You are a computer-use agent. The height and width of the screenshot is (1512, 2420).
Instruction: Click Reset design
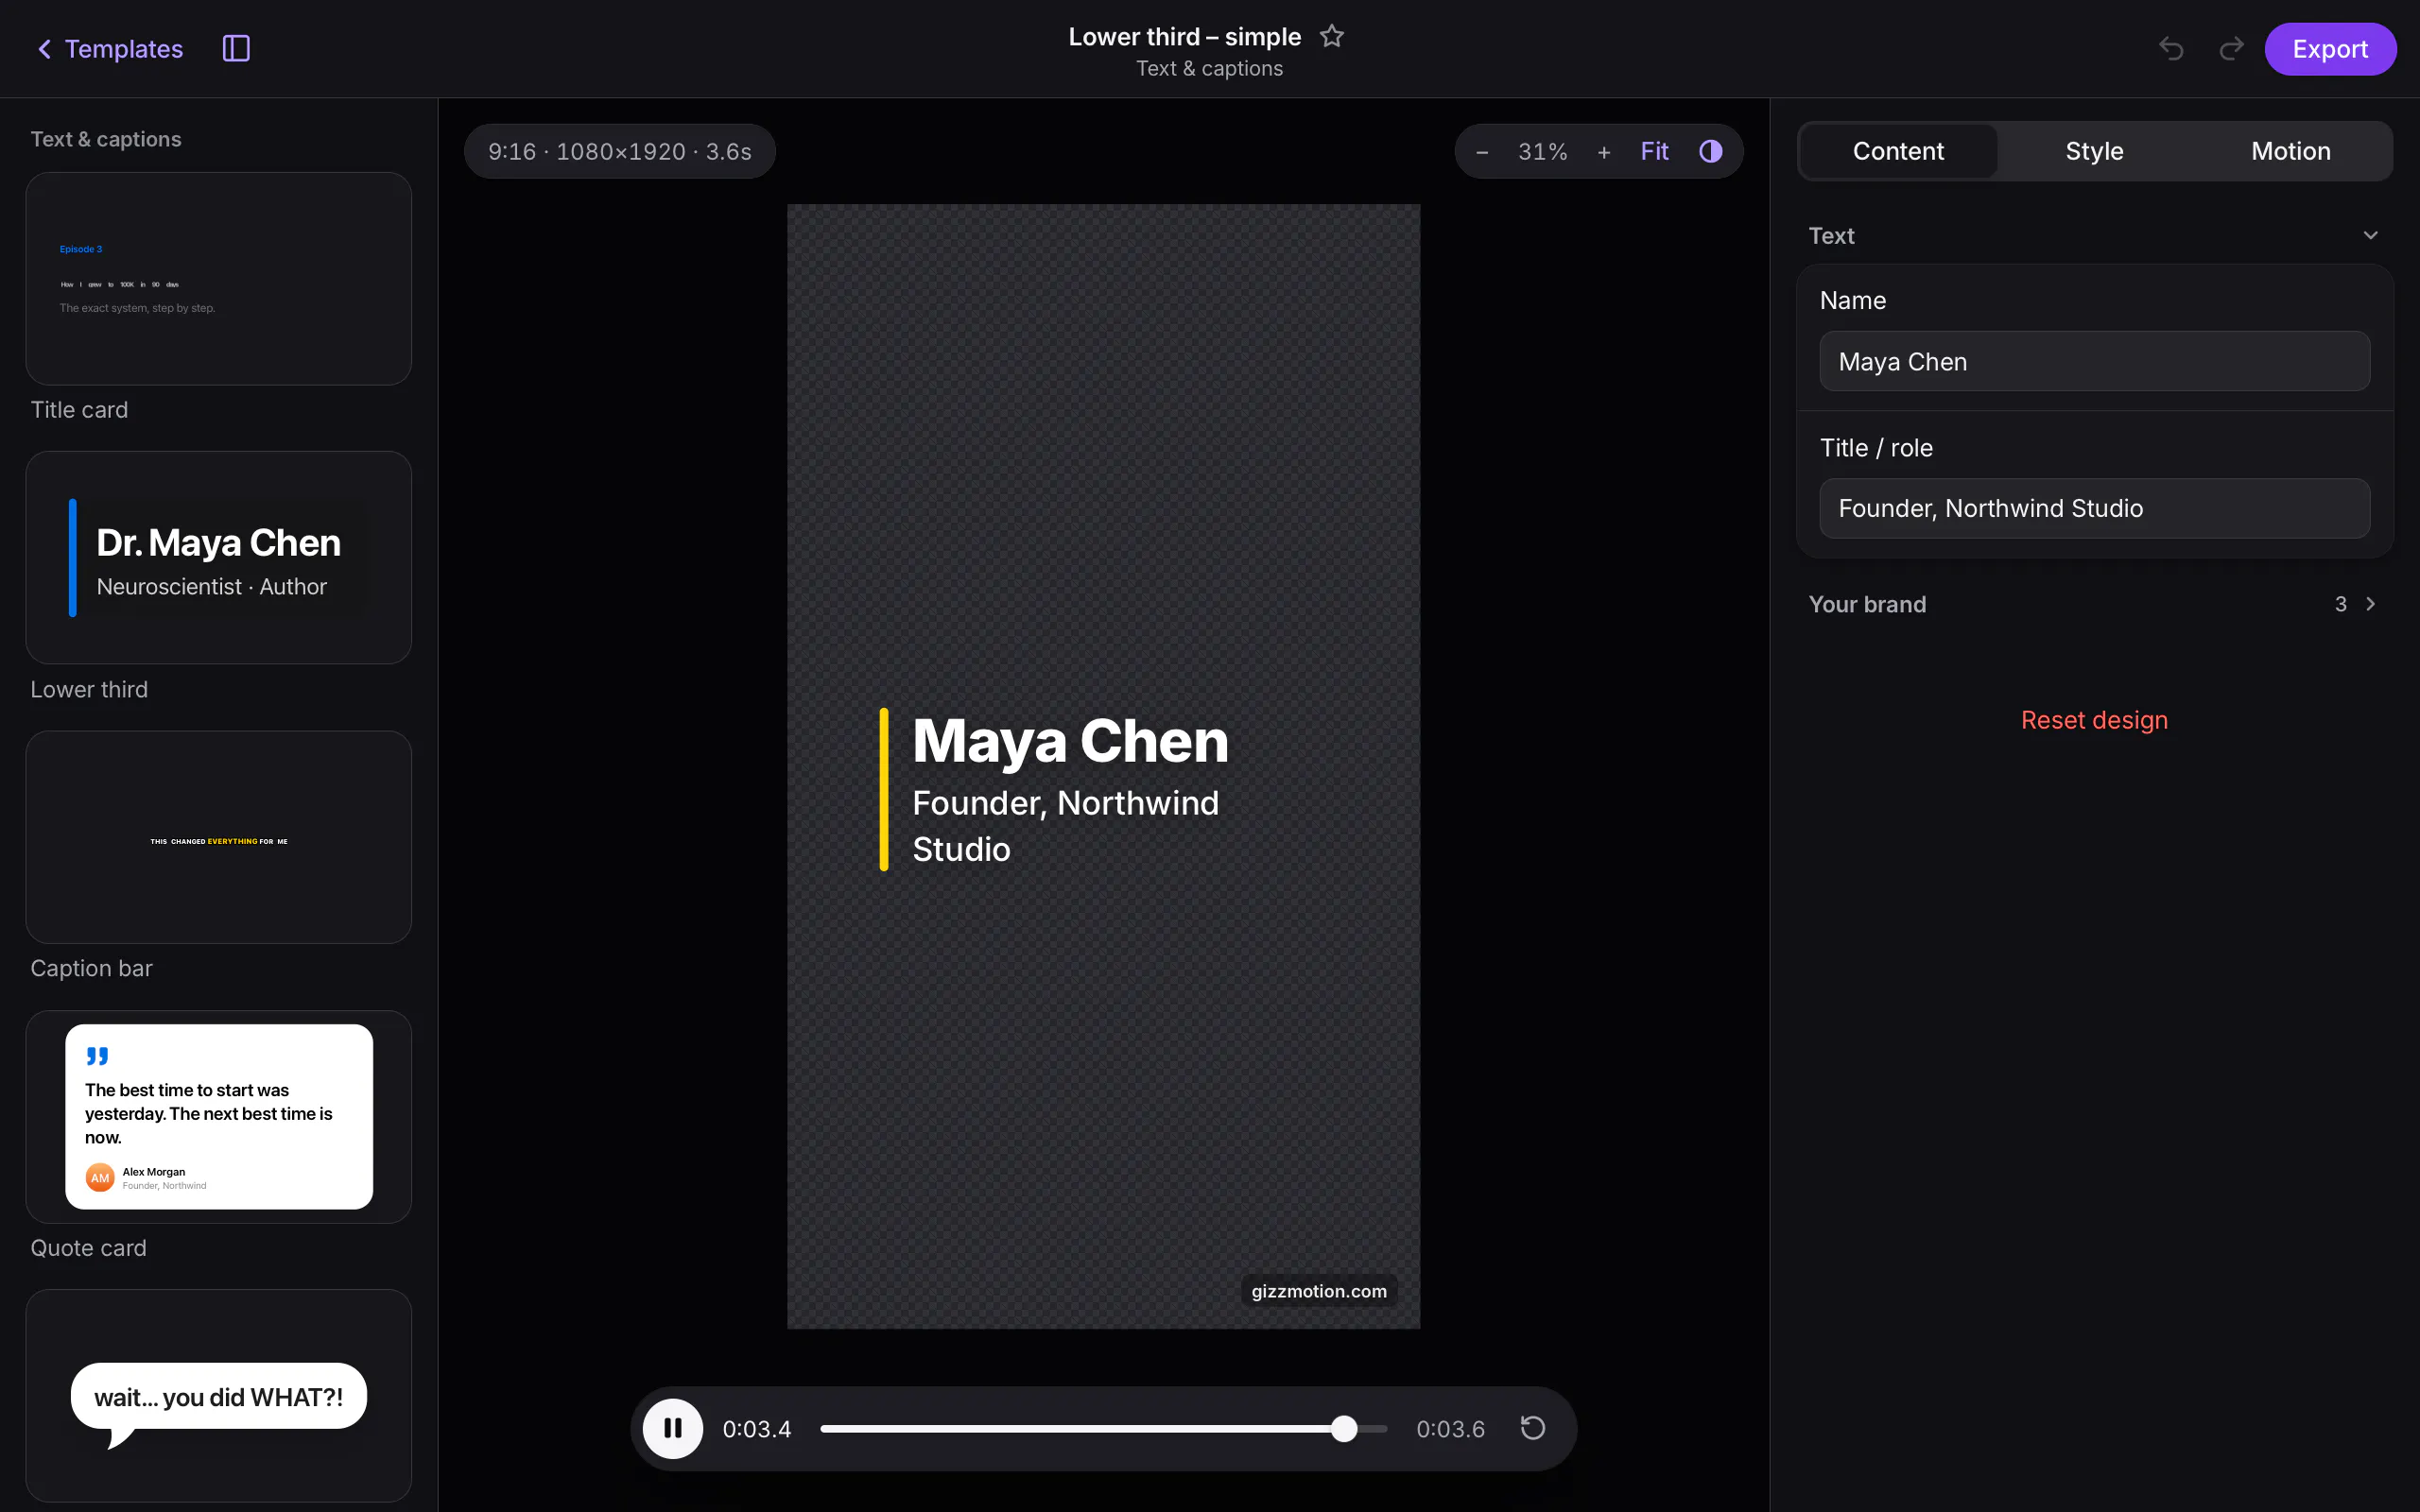tap(2094, 720)
